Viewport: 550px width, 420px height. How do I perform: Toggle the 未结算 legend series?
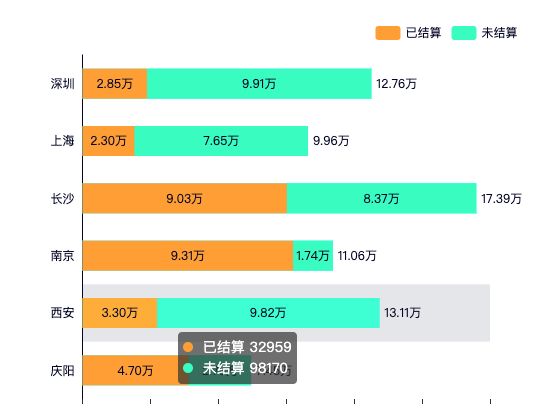[x=484, y=33]
